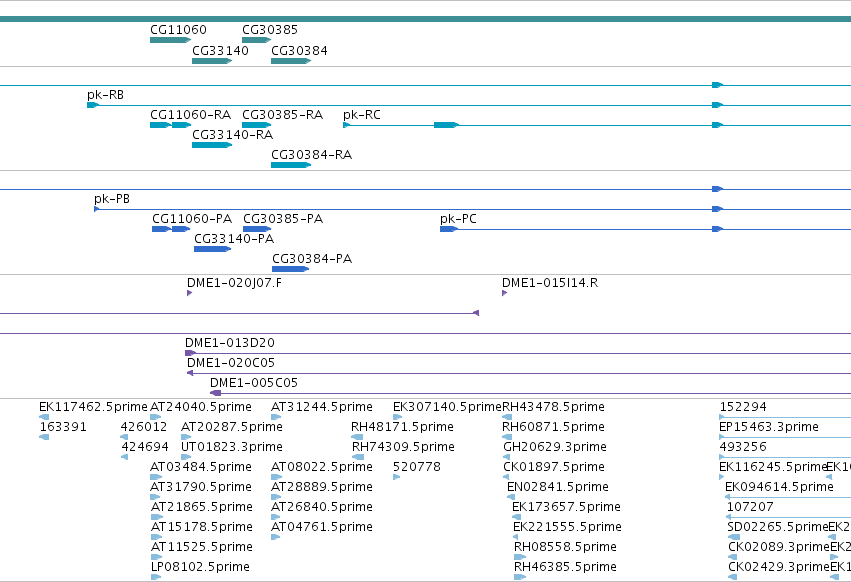This screenshot has width=851, height=582.
Task: Click the AT11525.5prime EST
Action: pyautogui.click(x=156, y=558)
